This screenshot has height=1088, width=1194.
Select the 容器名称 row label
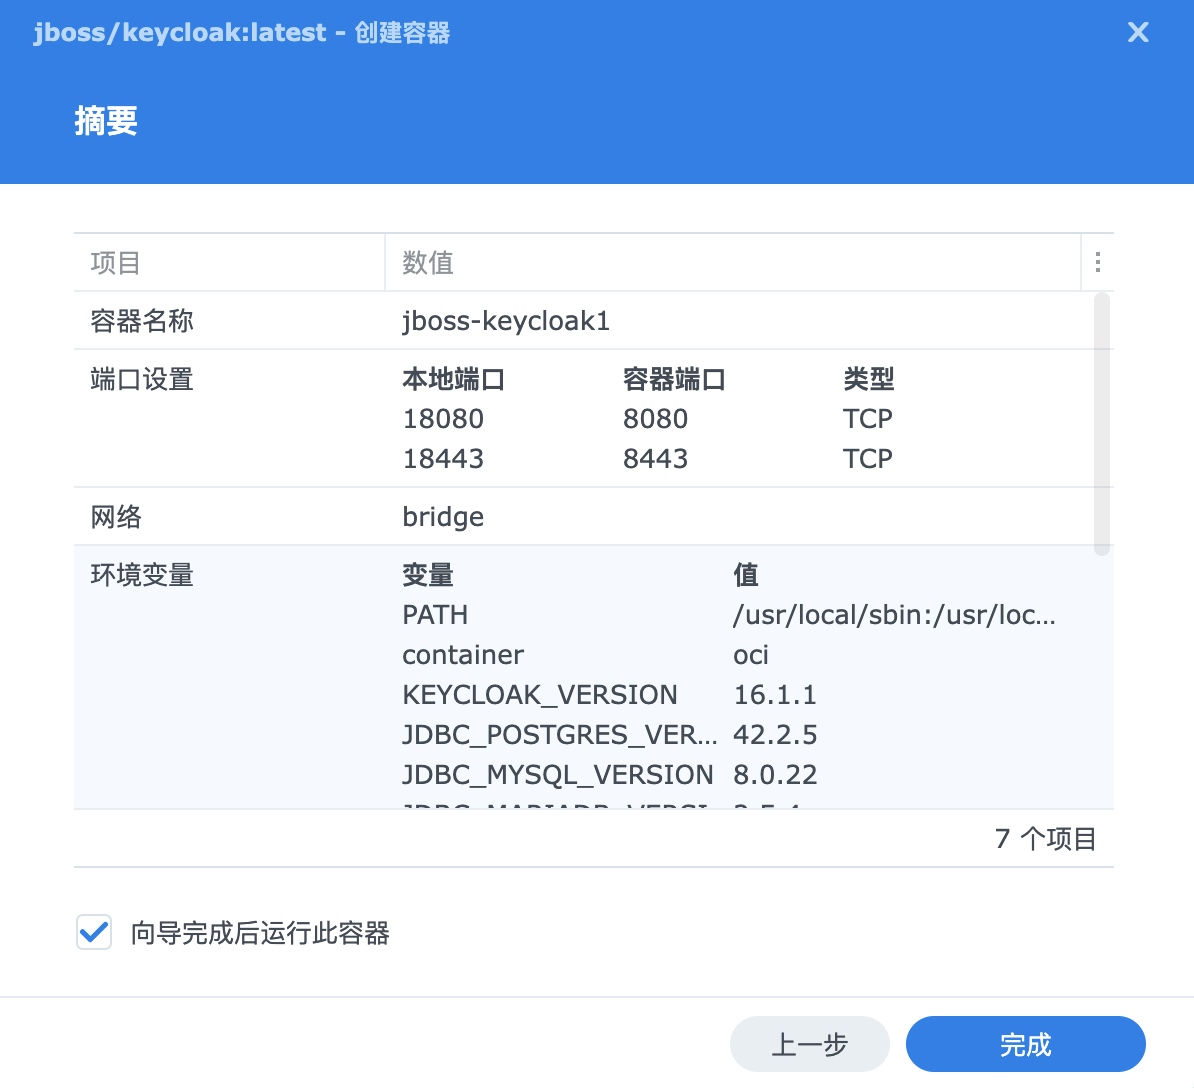142,321
